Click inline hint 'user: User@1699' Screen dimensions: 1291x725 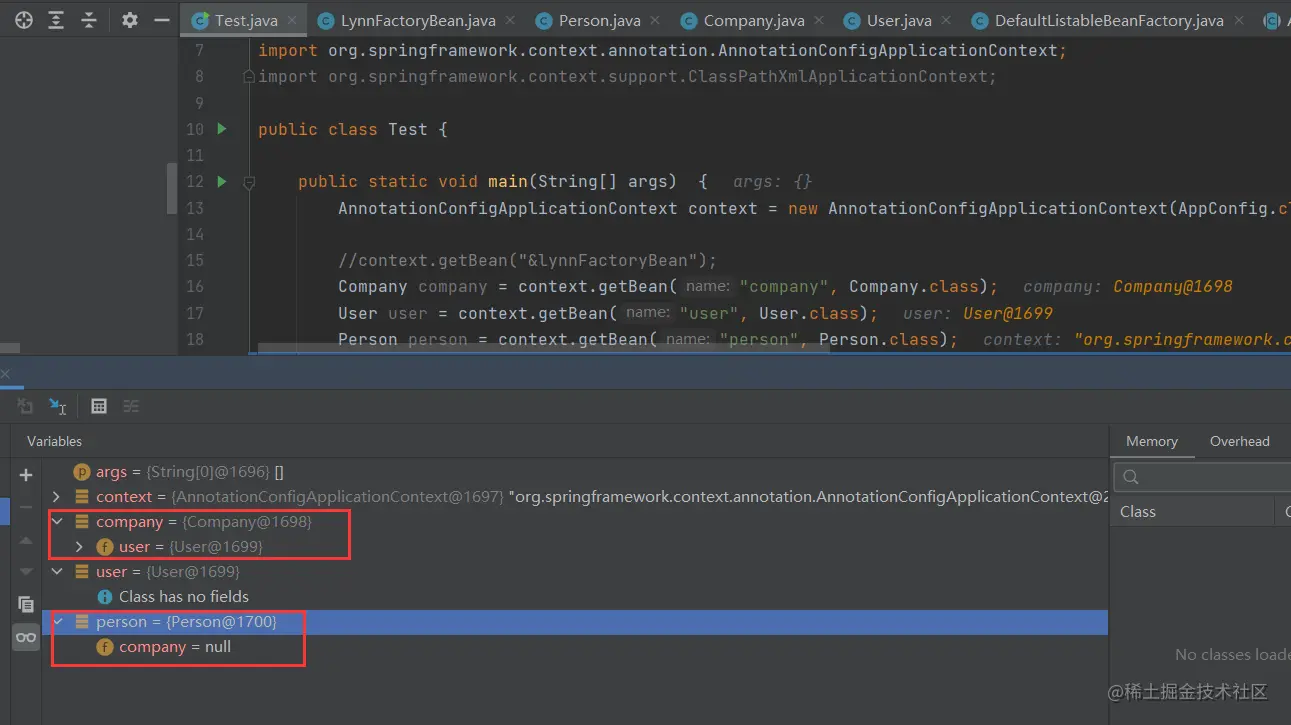[977, 313]
